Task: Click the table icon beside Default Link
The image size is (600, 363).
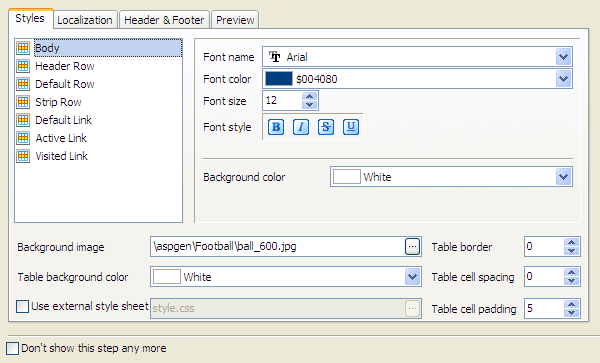Action: click(23, 120)
